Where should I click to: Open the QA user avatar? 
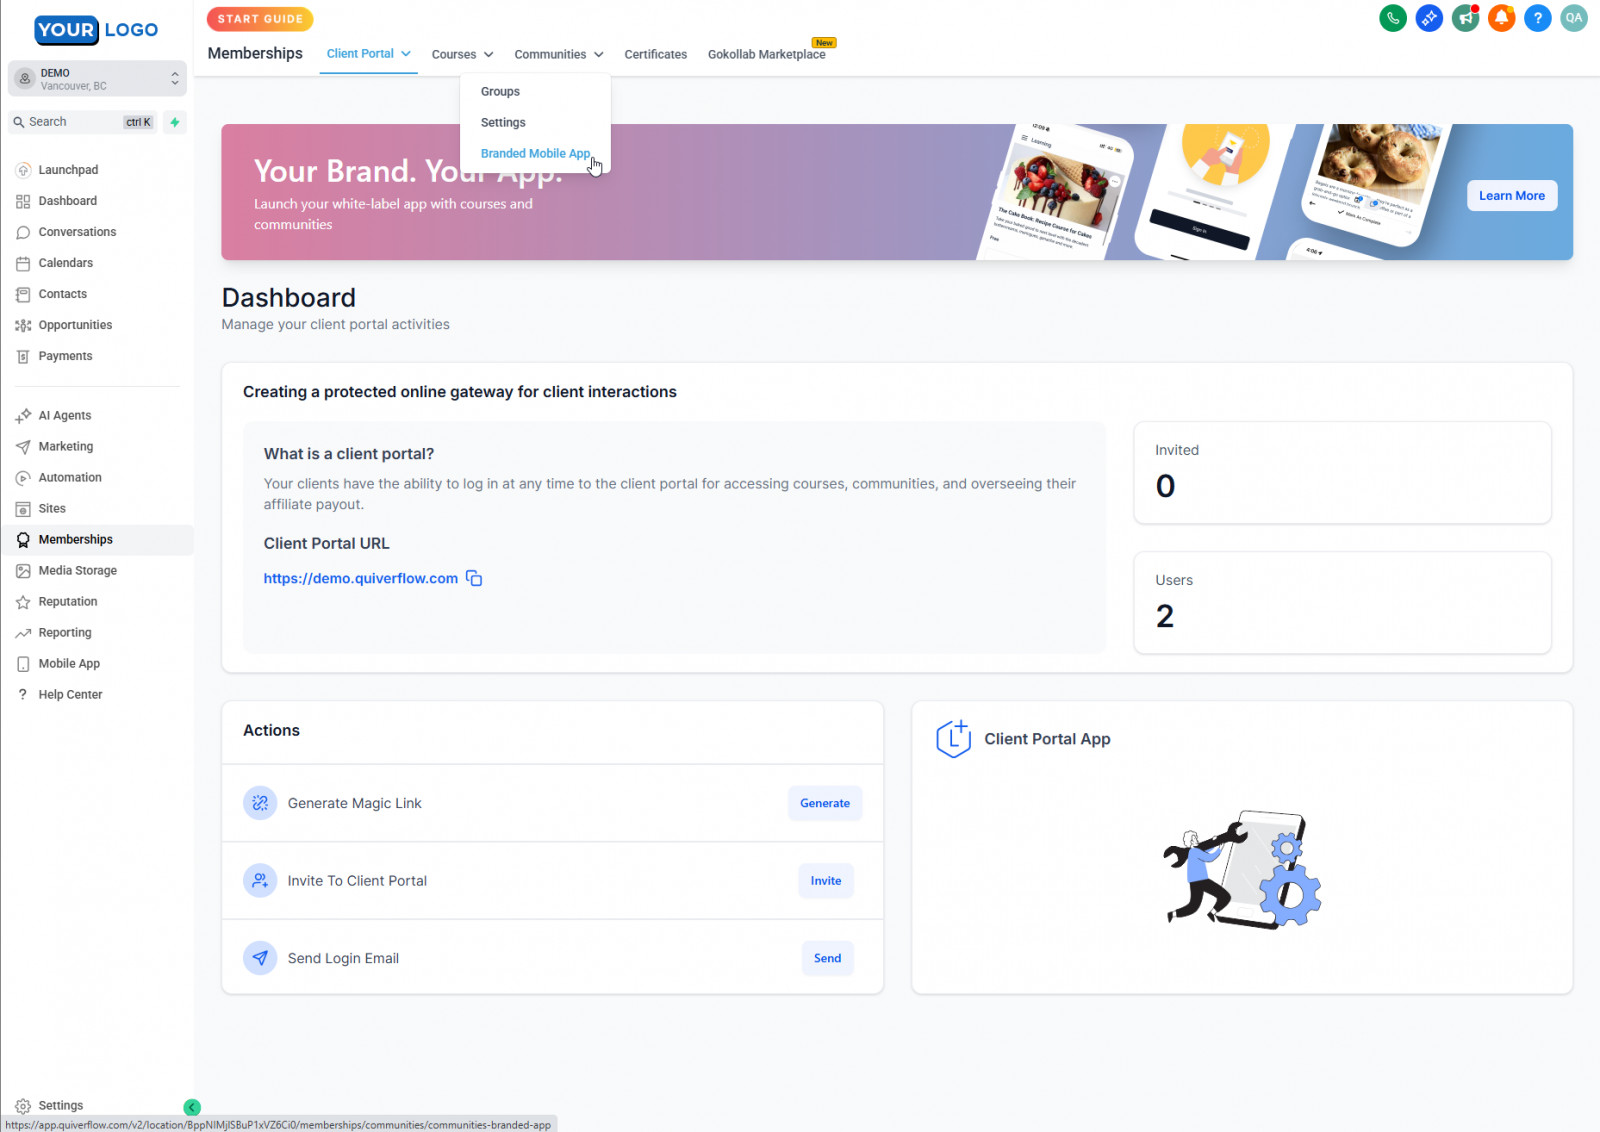[1573, 18]
